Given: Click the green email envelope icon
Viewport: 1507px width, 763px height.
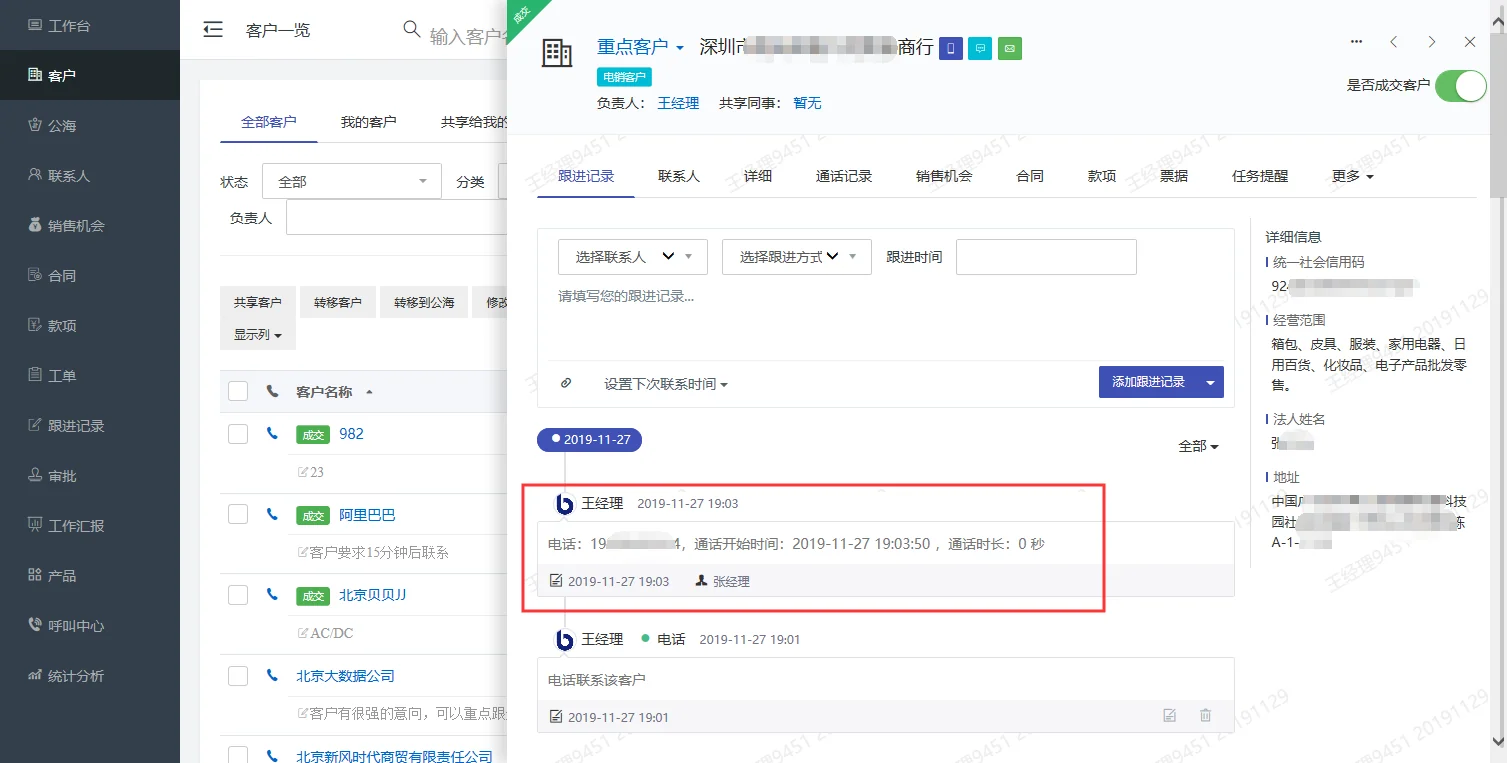Looking at the screenshot, I should pyautogui.click(x=1010, y=48).
